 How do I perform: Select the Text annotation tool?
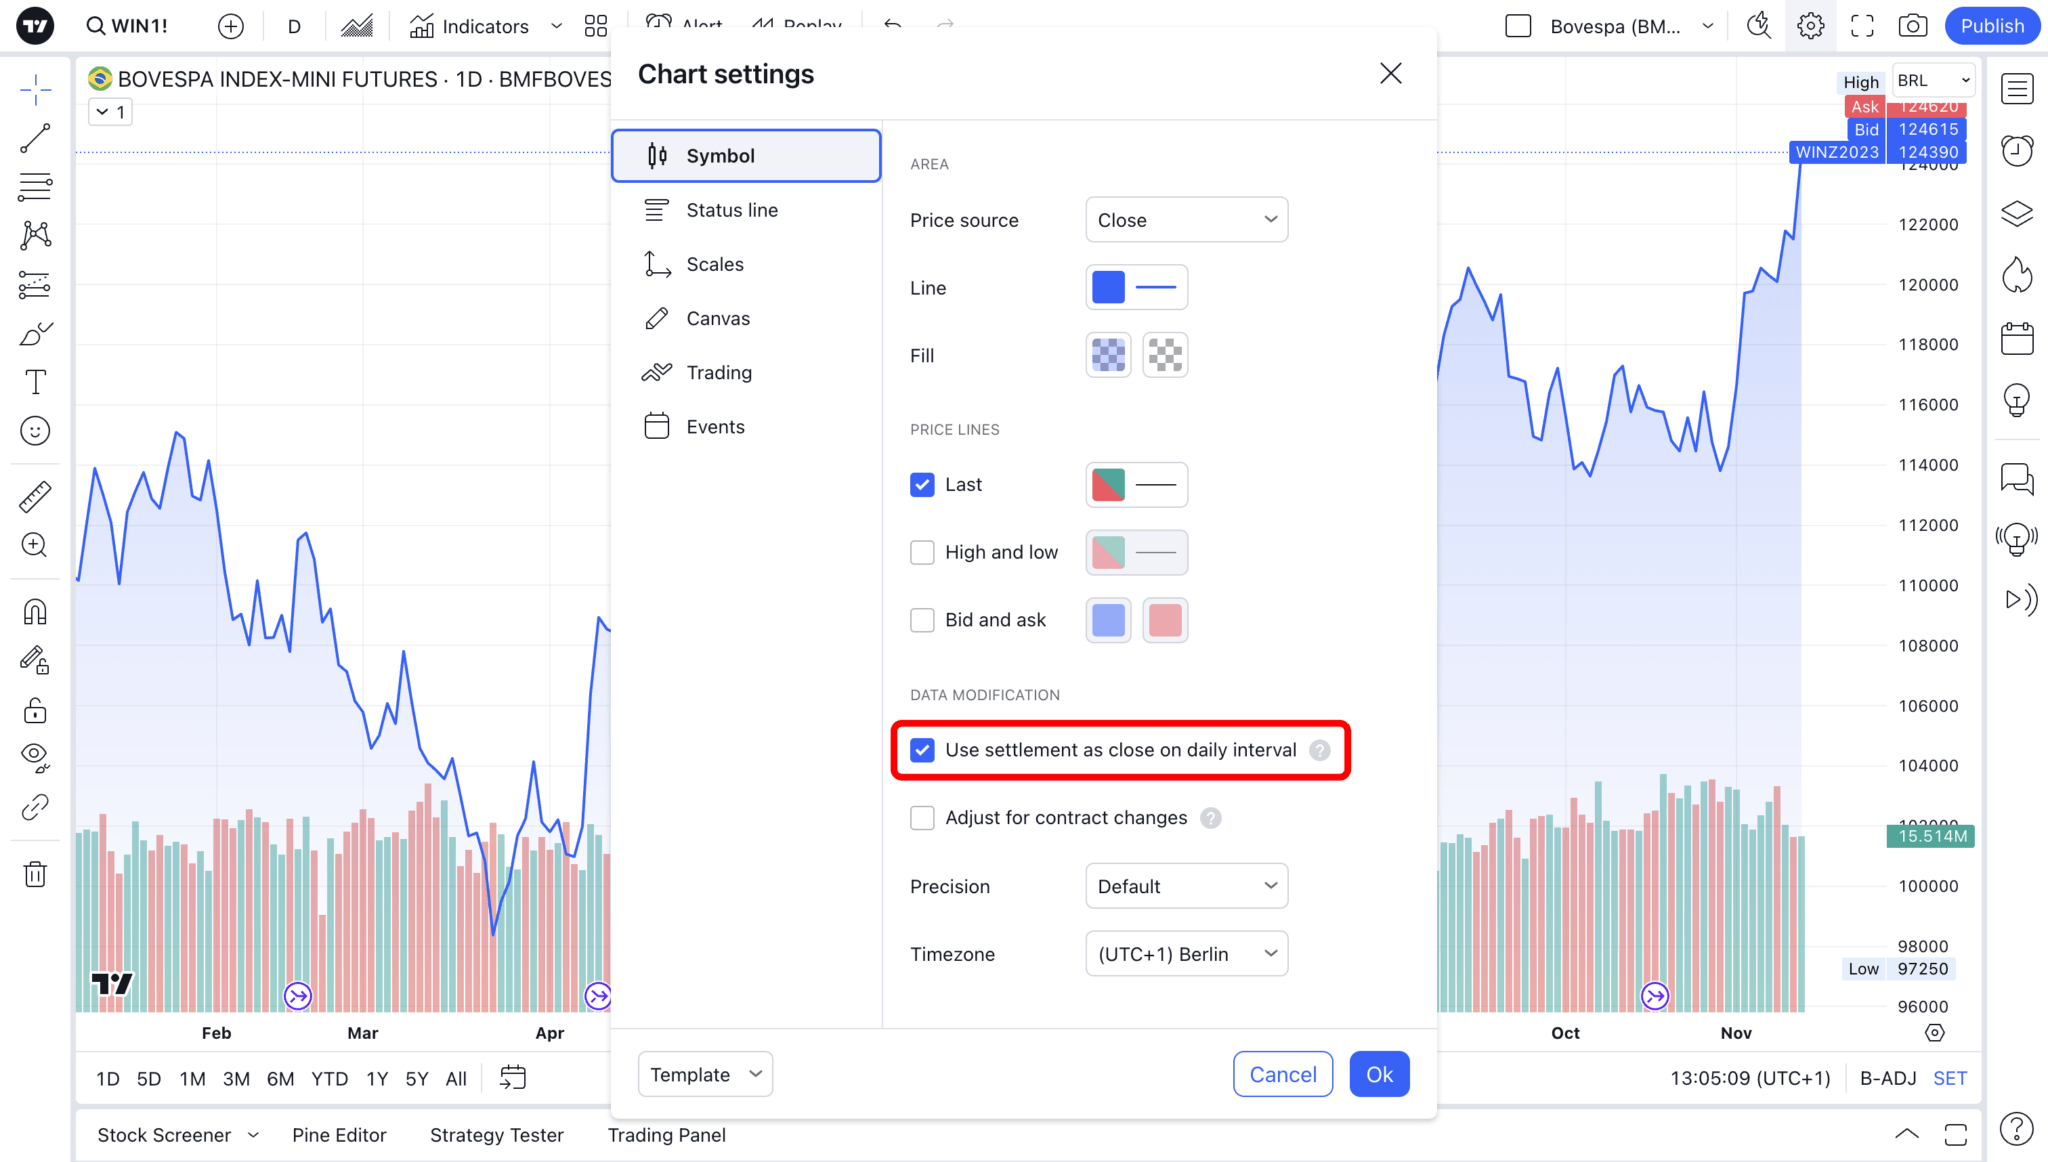click(x=35, y=381)
